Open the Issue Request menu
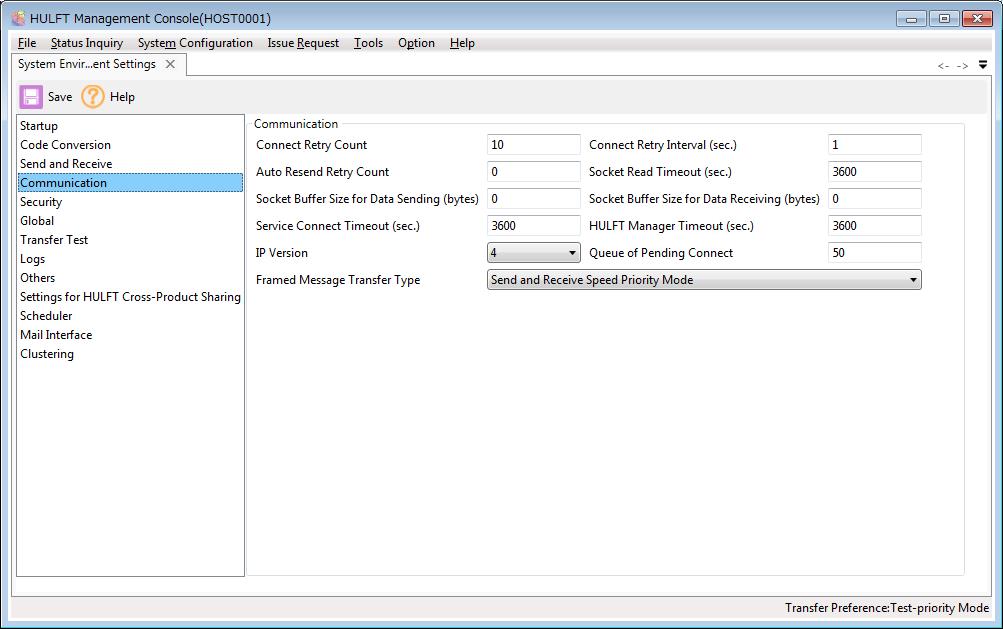 click(x=303, y=43)
